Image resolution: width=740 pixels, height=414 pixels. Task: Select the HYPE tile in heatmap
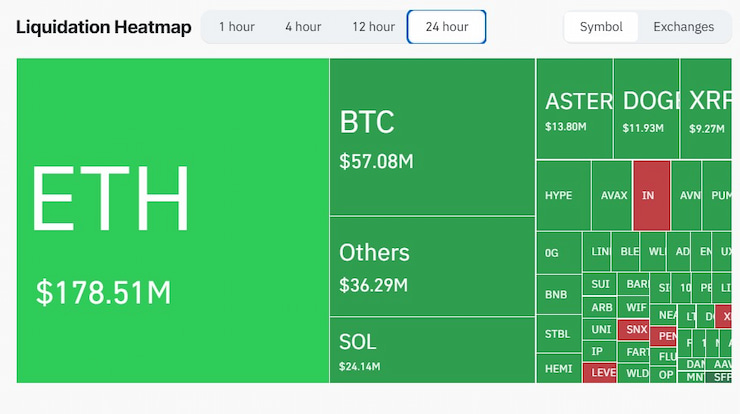coord(563,195)
